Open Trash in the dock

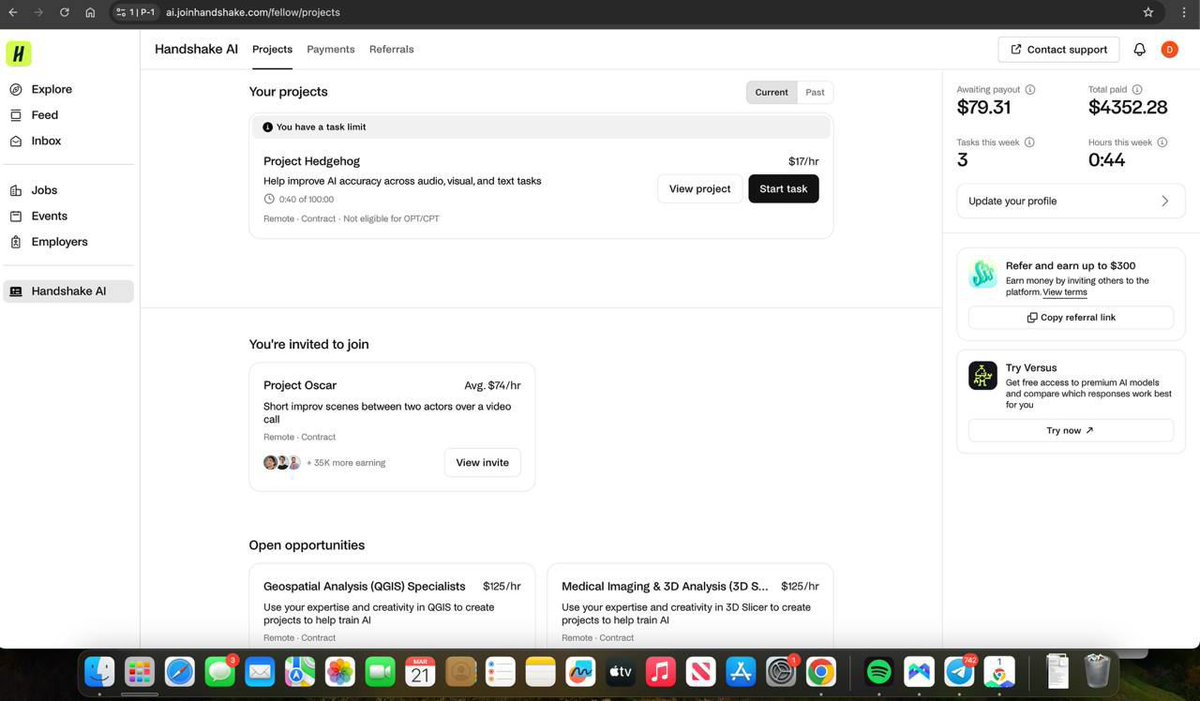[x=1098, y=670]
